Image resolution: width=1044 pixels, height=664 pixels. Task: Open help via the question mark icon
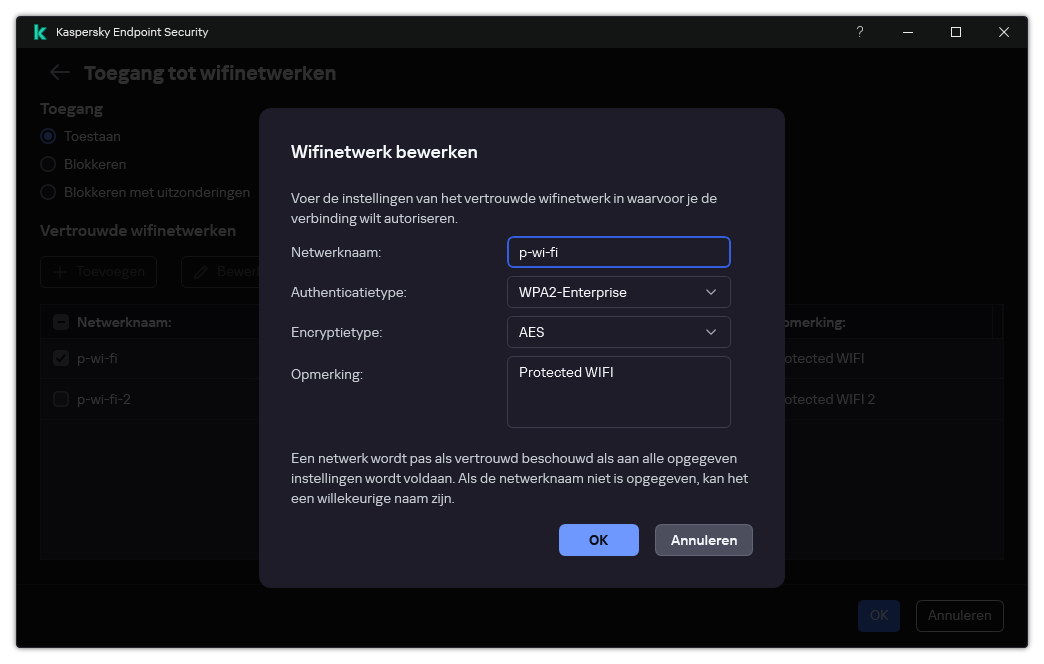[x=859, y=32]
